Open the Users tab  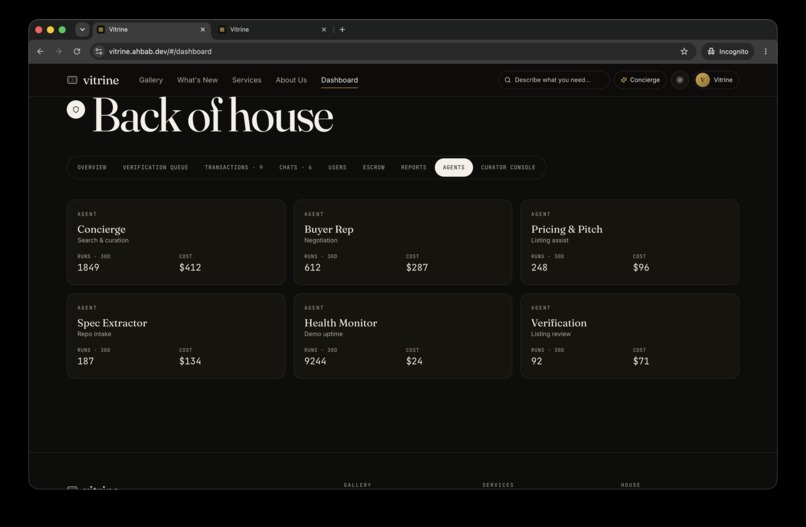(x=337, y=168)
